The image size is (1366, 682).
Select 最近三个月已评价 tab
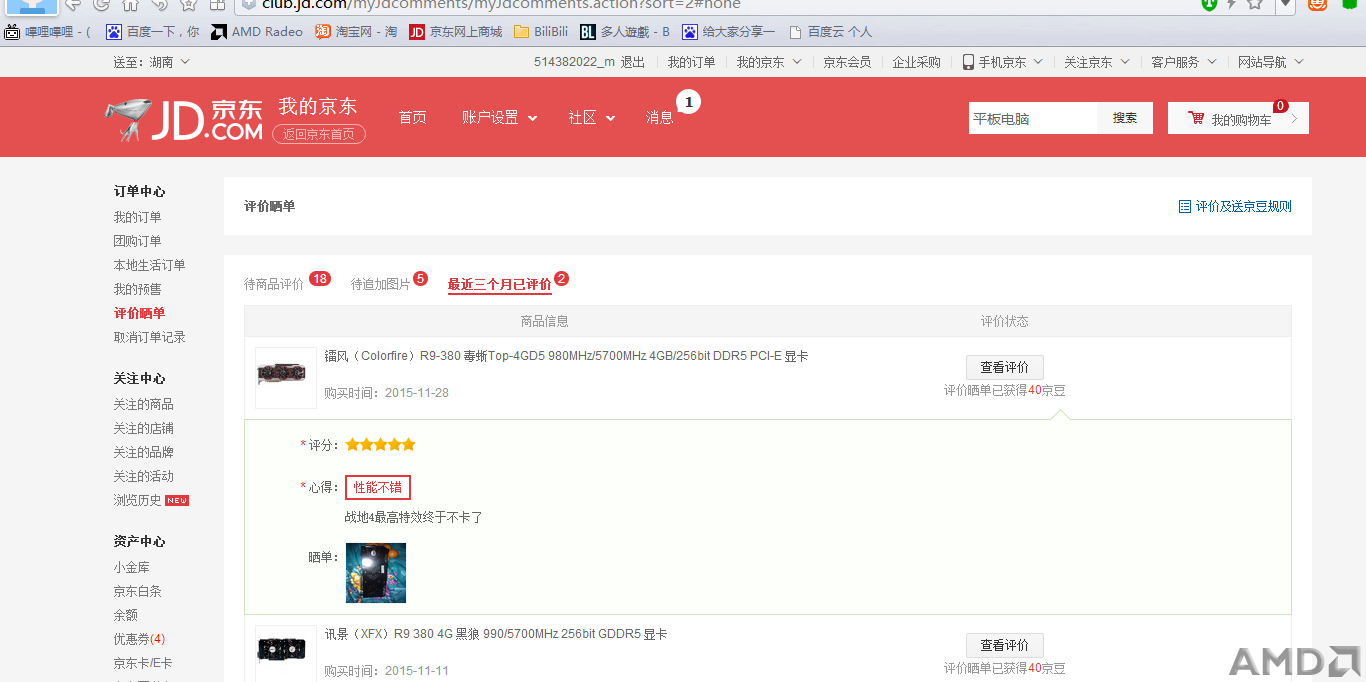point(499,284)
